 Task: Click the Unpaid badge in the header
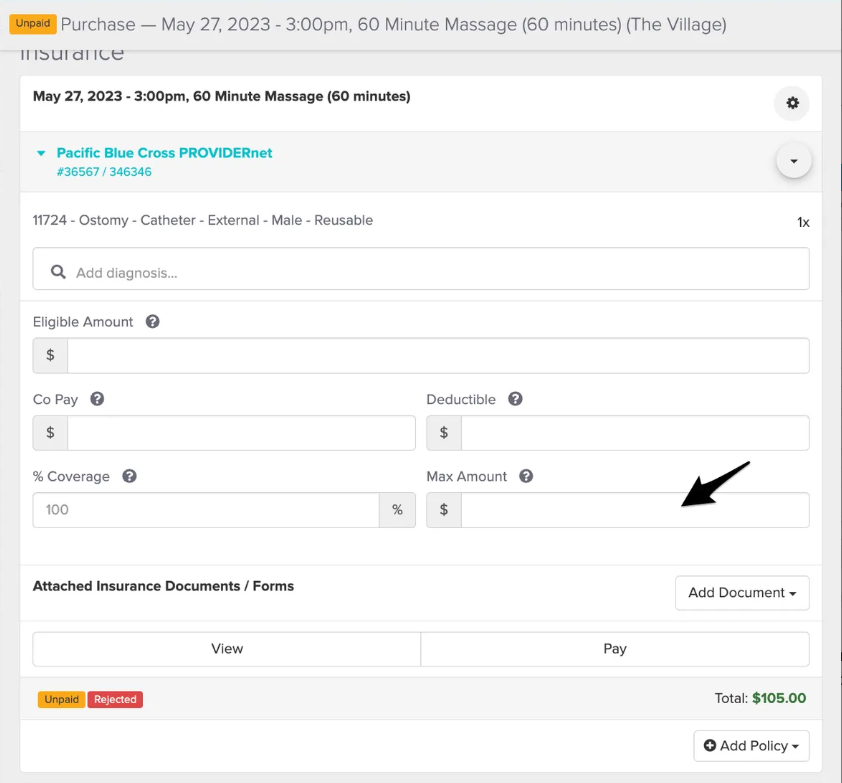click(33, 24)
